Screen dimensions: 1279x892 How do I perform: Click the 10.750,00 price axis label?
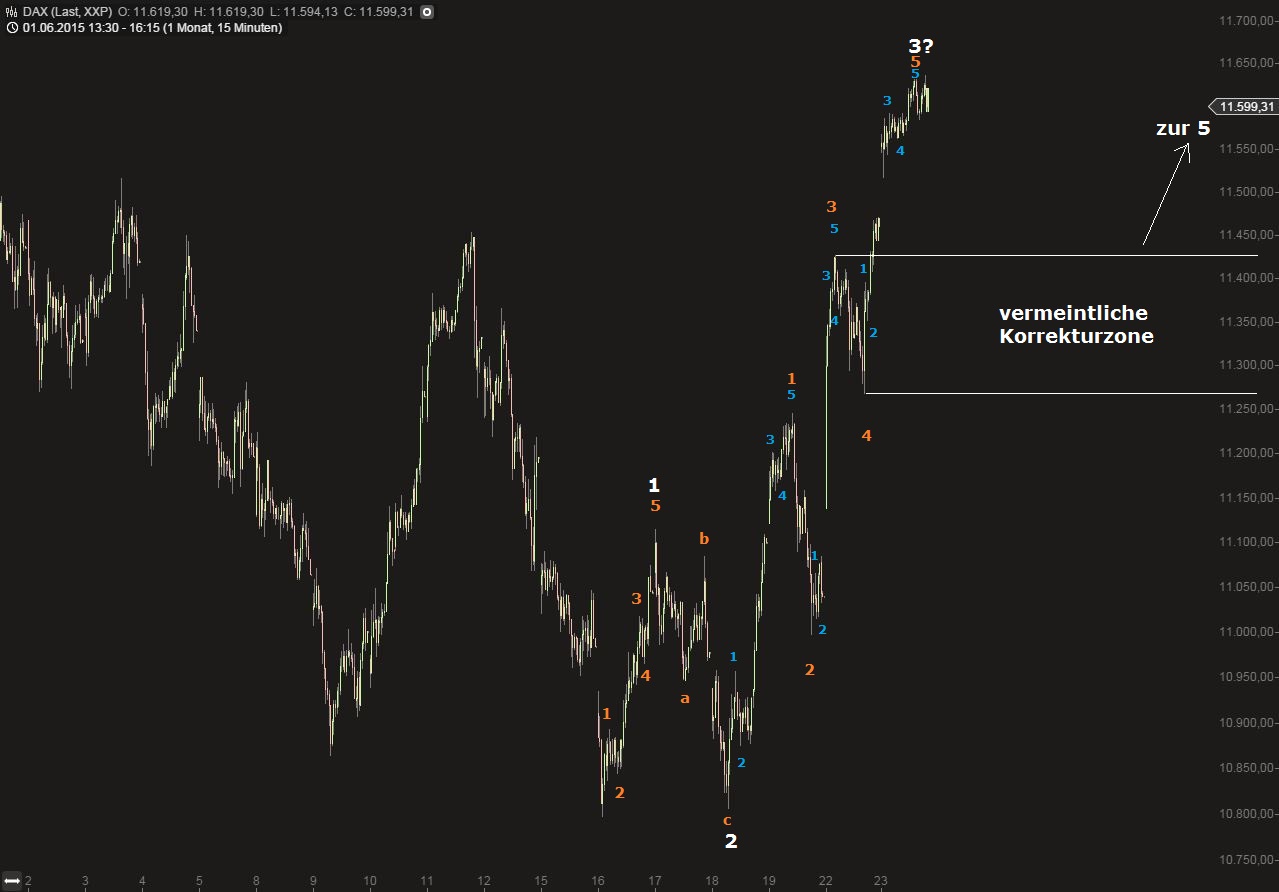coord(1245,859)
